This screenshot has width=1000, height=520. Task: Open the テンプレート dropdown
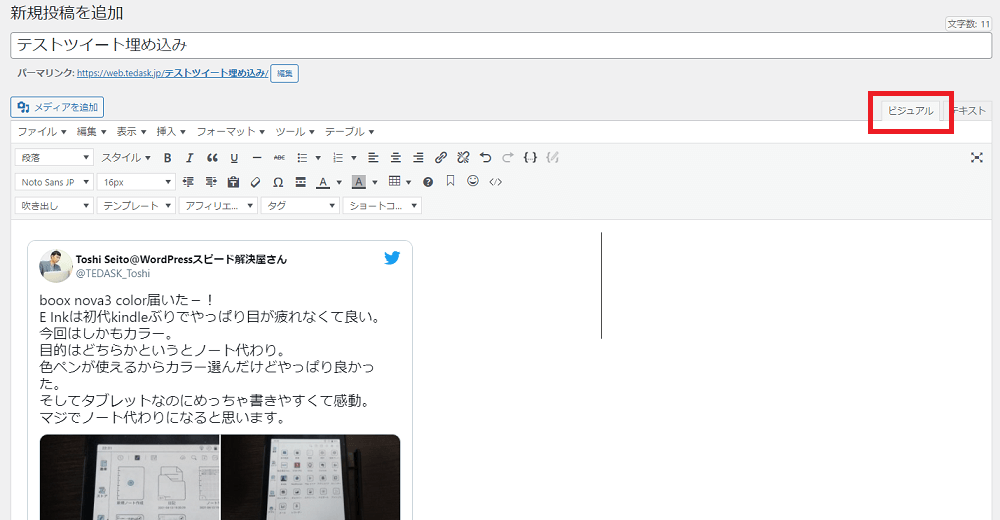click(x=136, y=205)
